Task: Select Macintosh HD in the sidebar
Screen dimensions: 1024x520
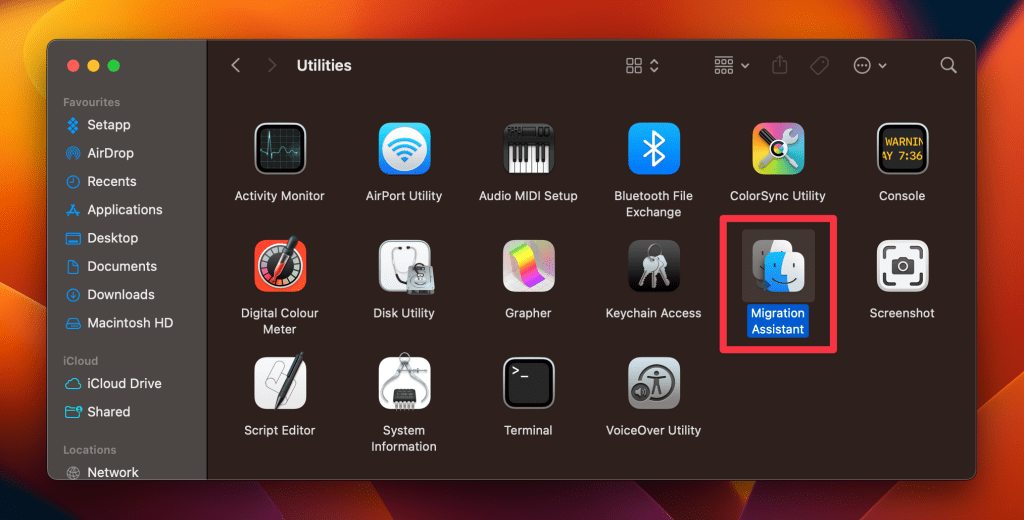Action: click(119, 323)
